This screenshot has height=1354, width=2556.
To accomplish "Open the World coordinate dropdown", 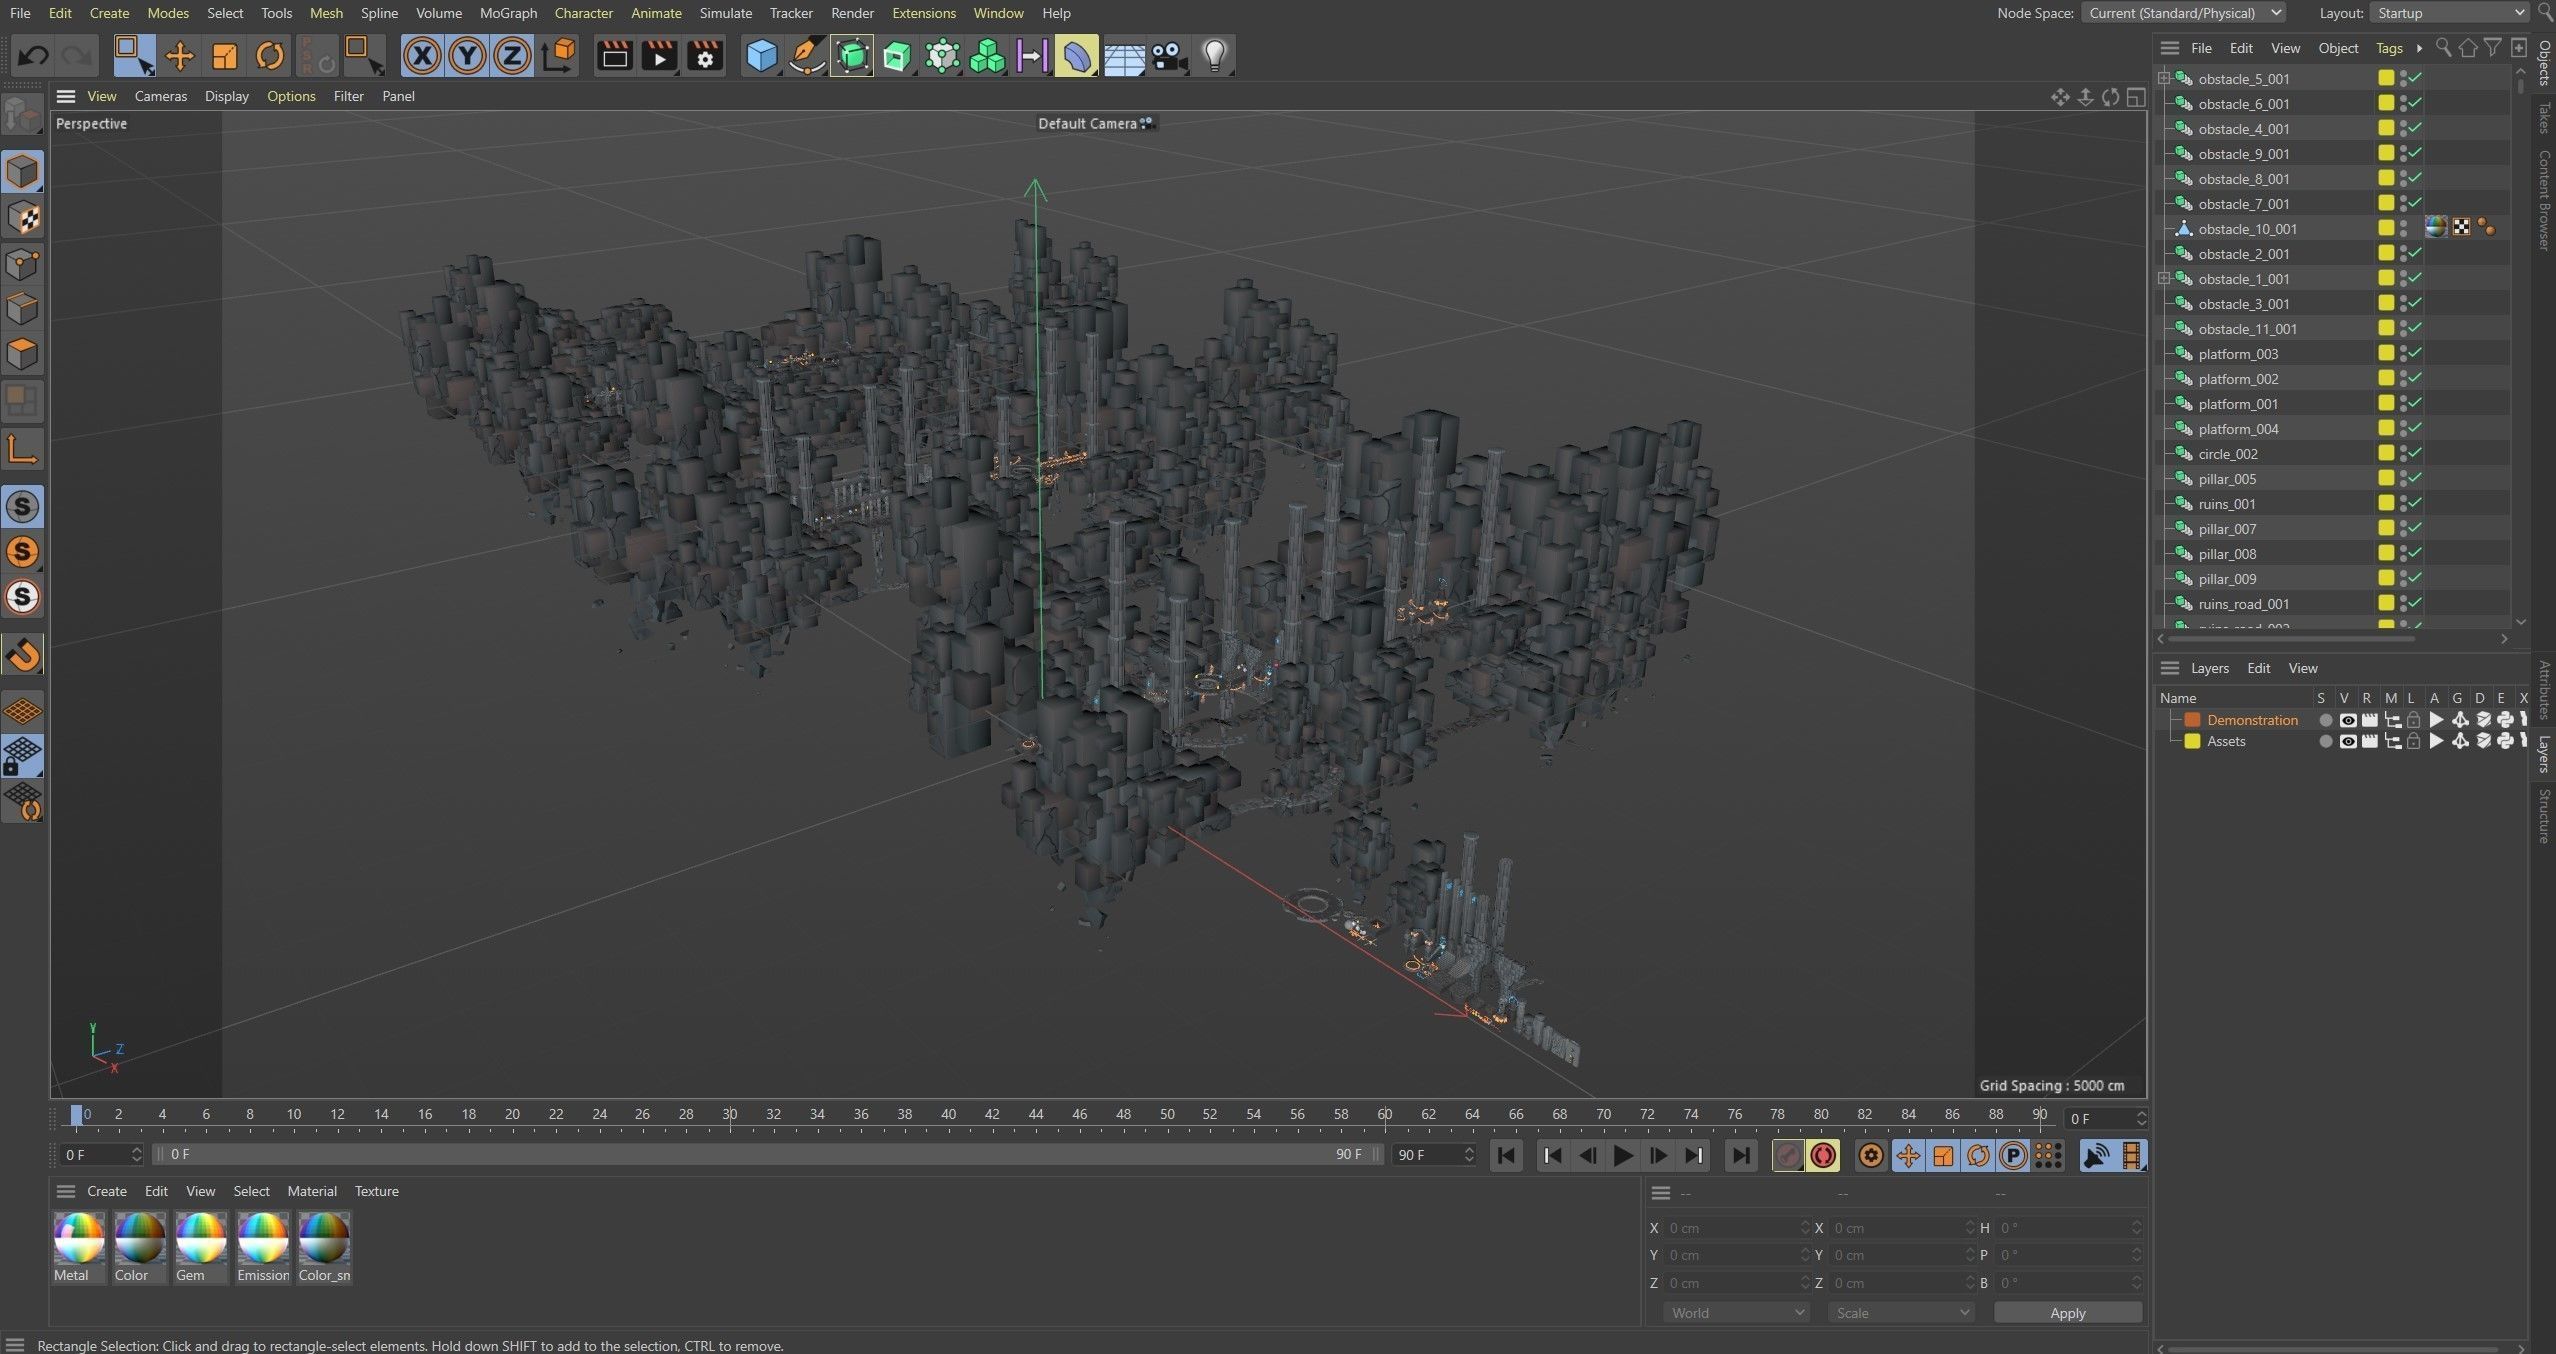I will coord(1736,1313).
